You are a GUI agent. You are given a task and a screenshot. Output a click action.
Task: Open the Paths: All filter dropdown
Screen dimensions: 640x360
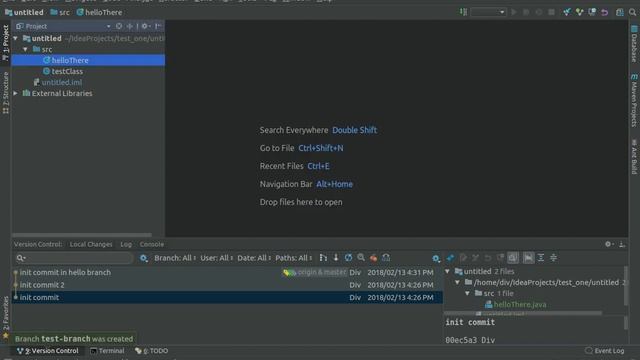[x=293, y=258]
